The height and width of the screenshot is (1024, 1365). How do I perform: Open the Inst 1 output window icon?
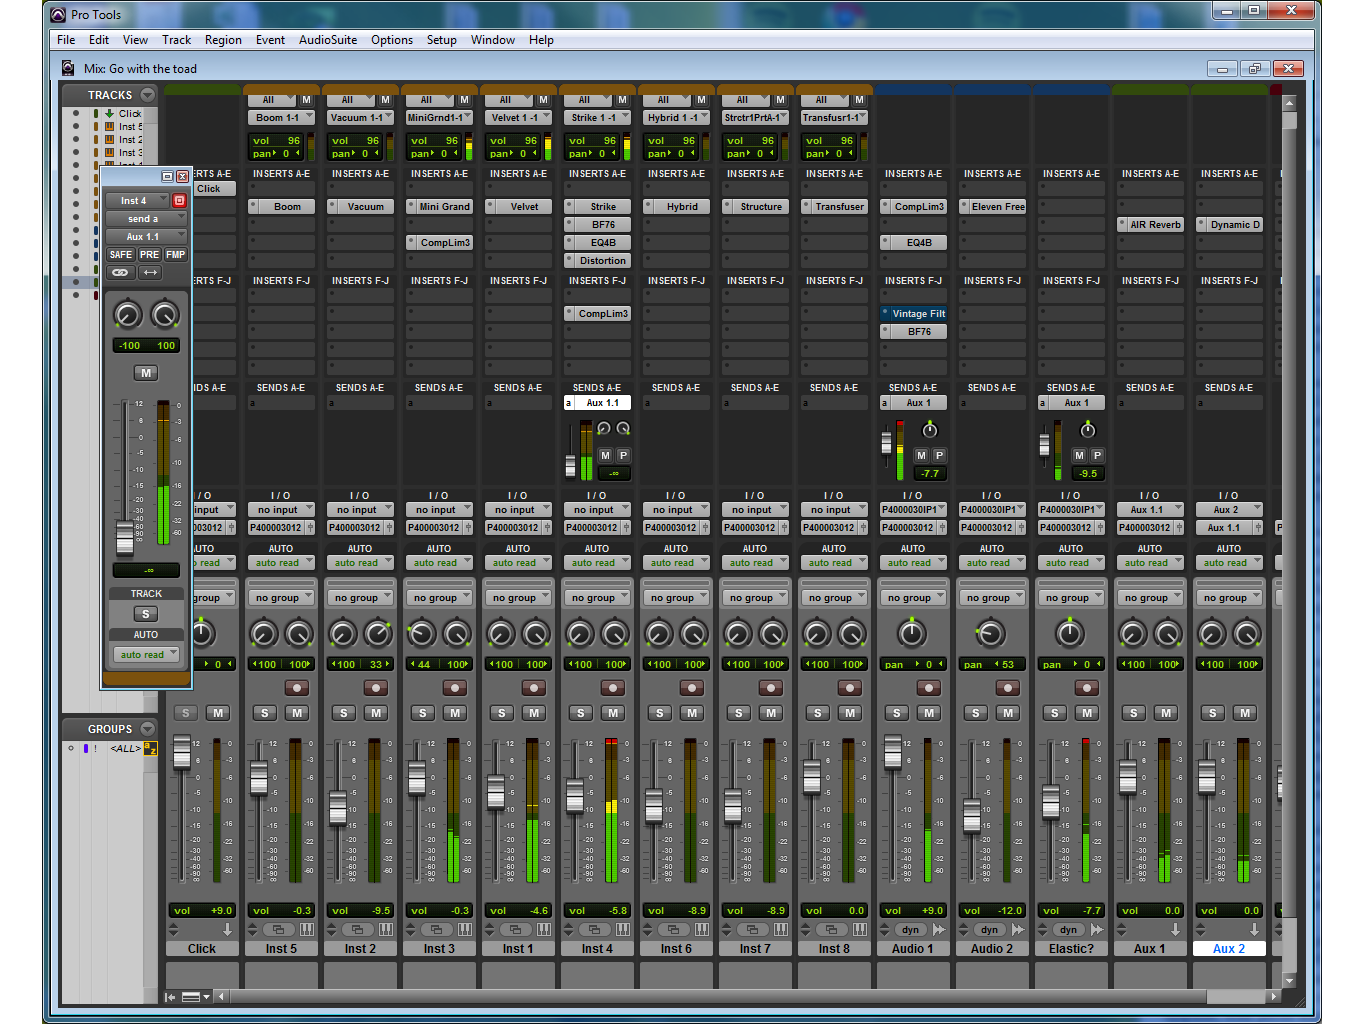tap(515, 930)
